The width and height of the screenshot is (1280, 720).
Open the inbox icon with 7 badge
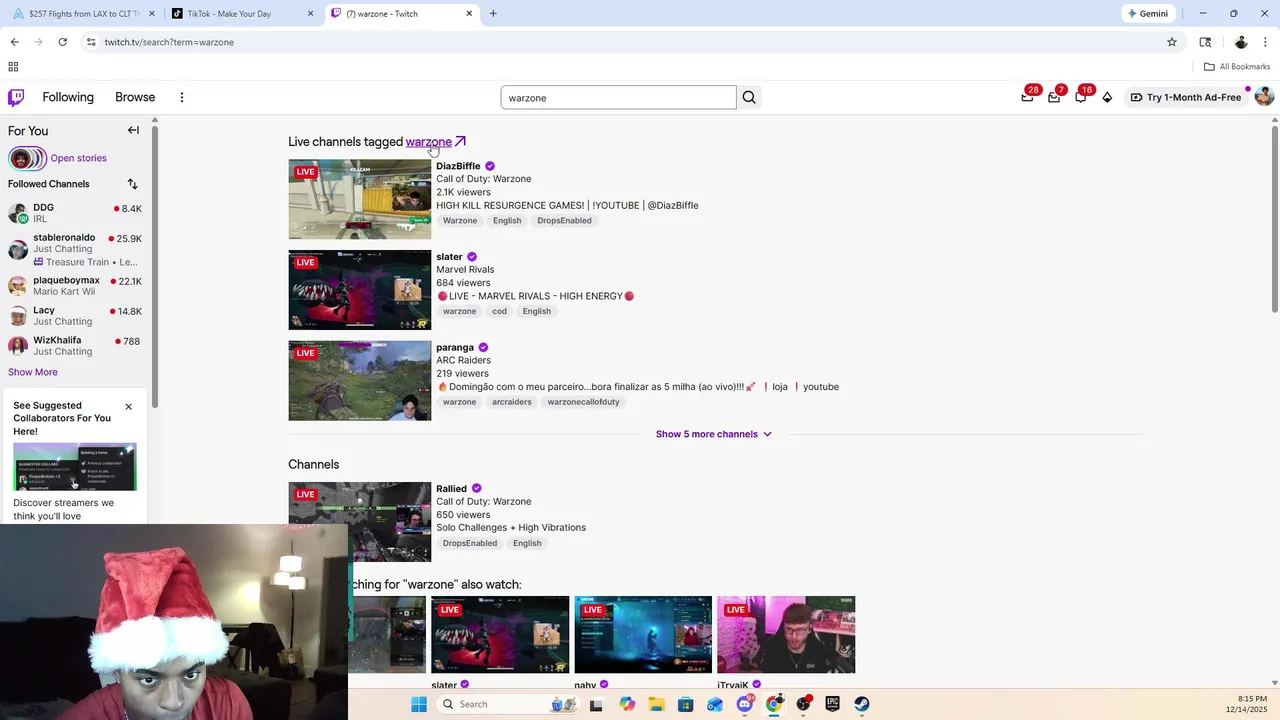click(x=1054, y=97)
